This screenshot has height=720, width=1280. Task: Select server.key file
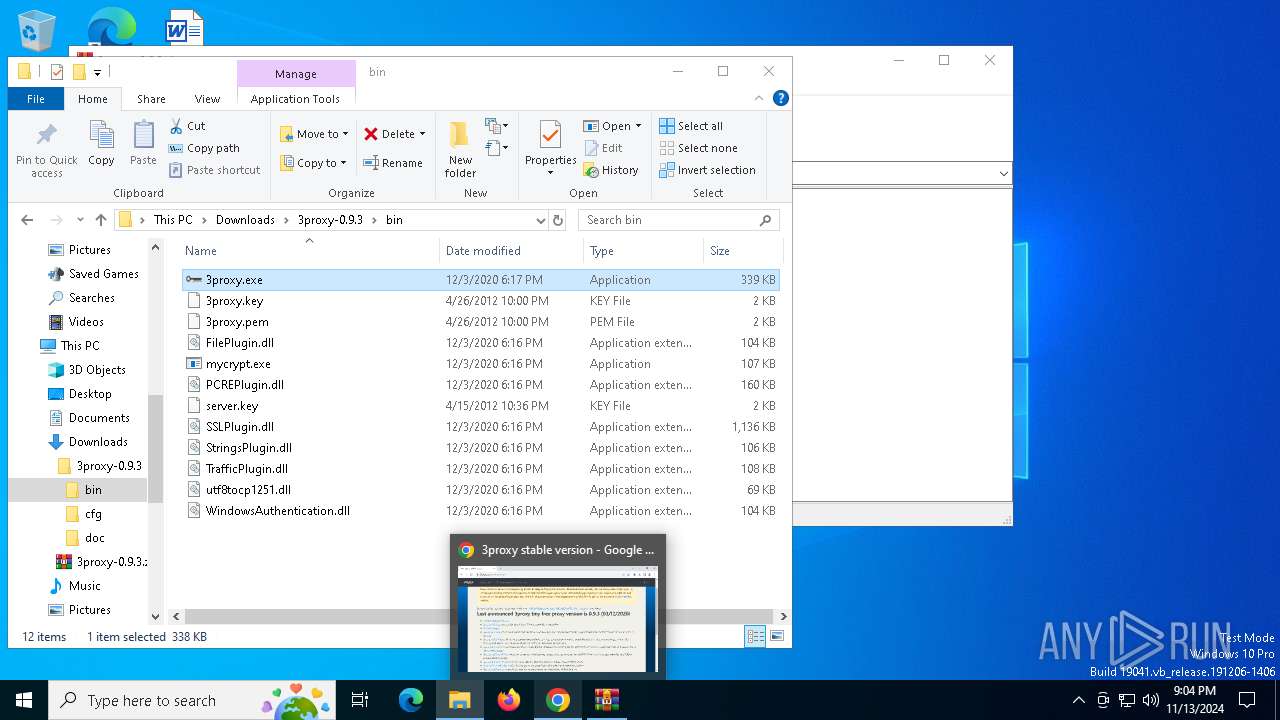pyautogui.click(x=480, y=406)
